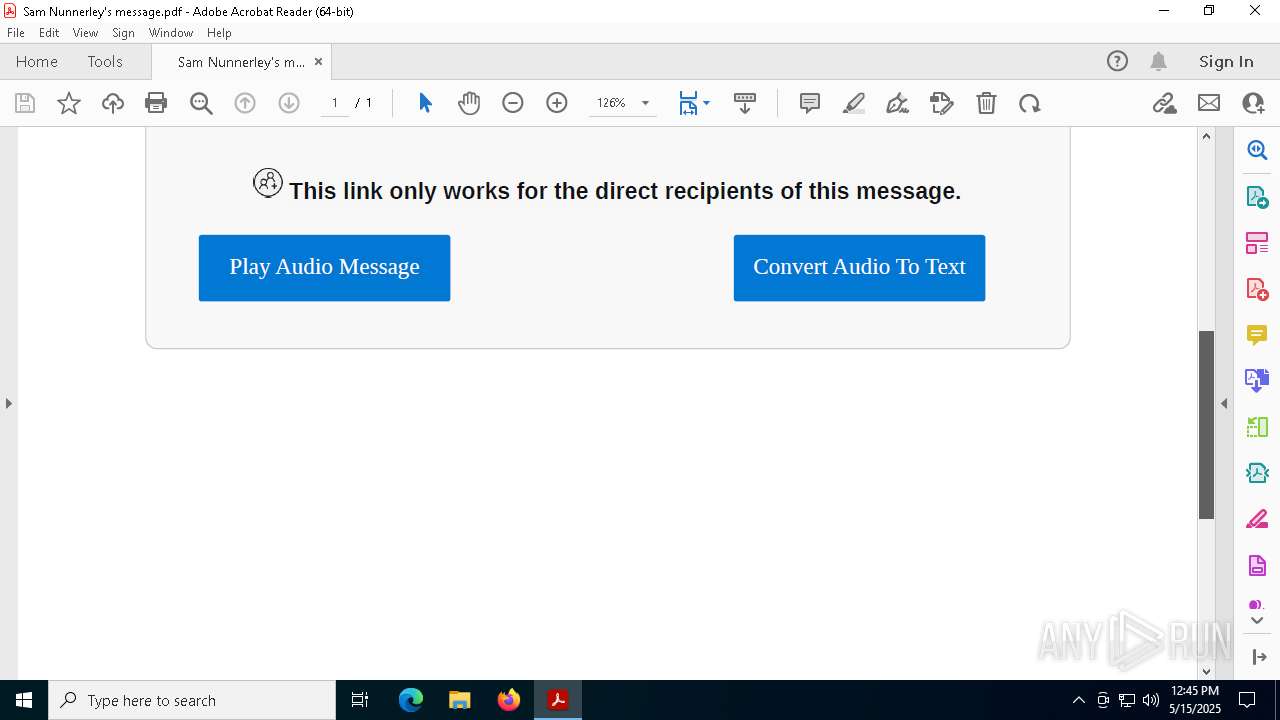Open the Help menu
This screenshot has height=720, width=1280.
[219, 33]
